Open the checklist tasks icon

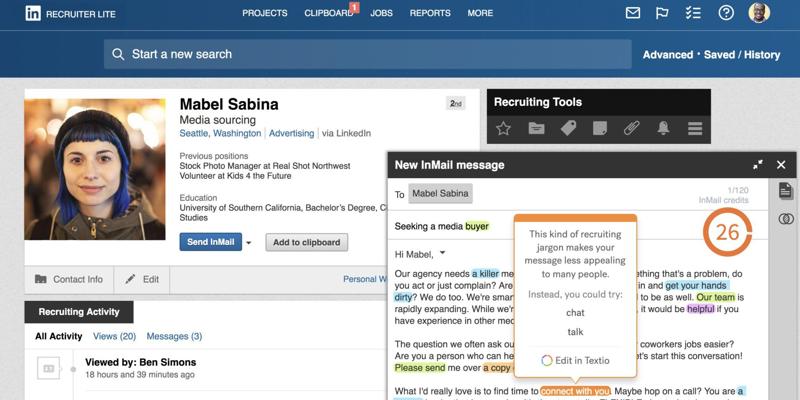click(693, 13)
